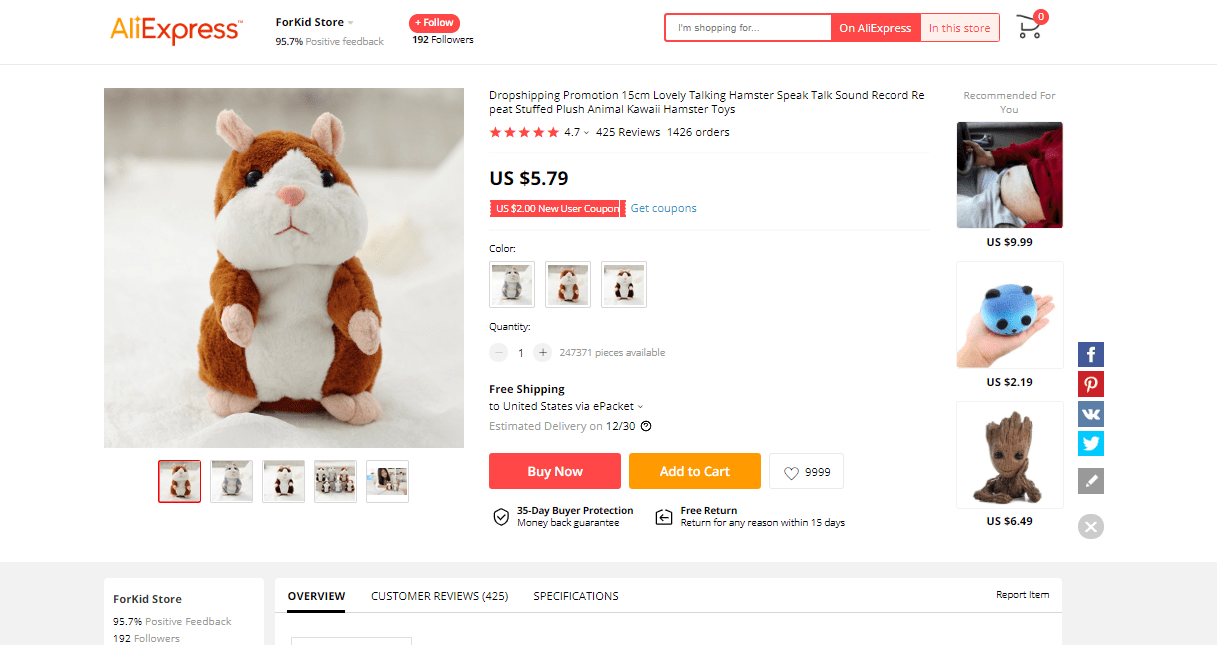1217x645 pixels.
Task: Pin this product to Pinterest
Action: coord(1090,383)
